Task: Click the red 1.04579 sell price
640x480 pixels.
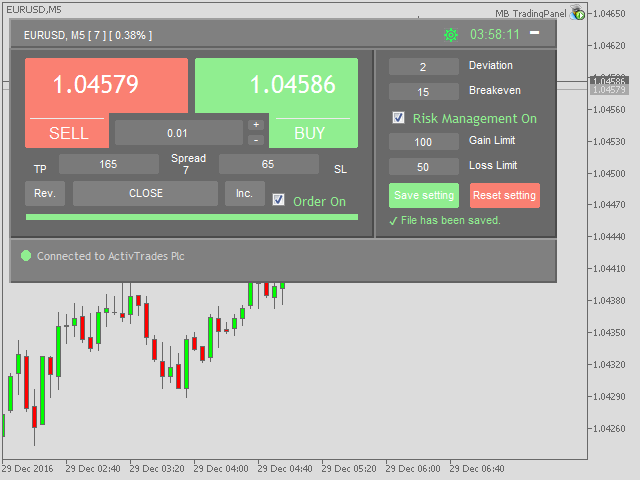Action: click(96, 84)
